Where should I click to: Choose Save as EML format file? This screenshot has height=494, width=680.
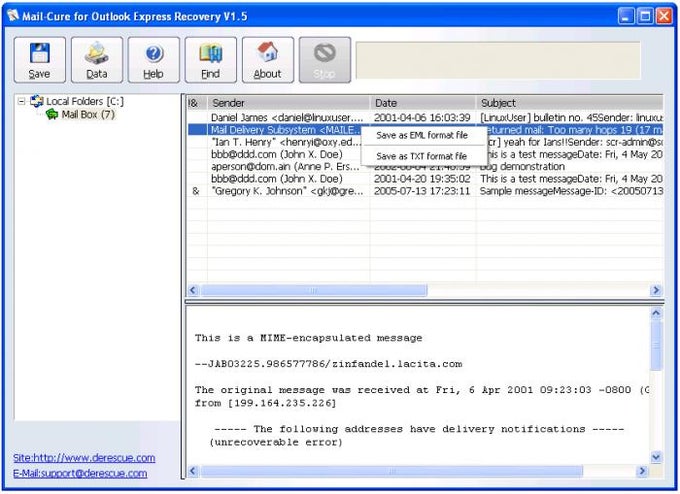coord(422,135)
